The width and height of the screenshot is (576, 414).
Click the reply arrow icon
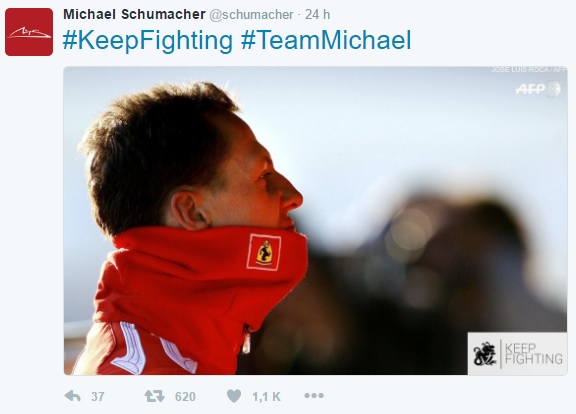click(72, 396)
